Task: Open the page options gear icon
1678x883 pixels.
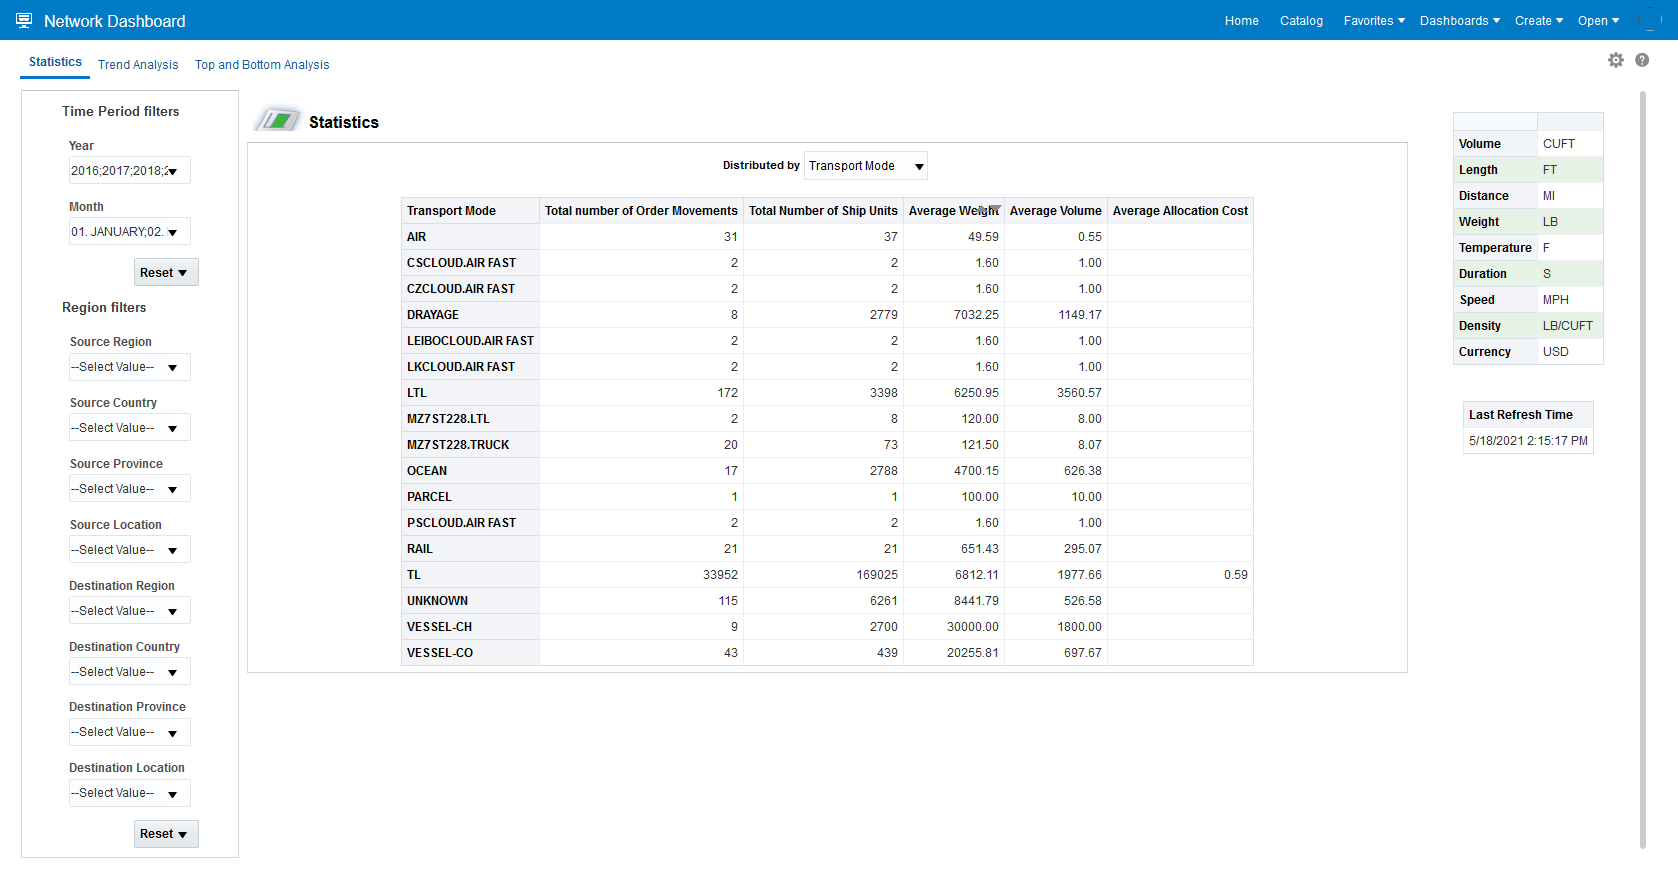Action: coord(1616,60)
